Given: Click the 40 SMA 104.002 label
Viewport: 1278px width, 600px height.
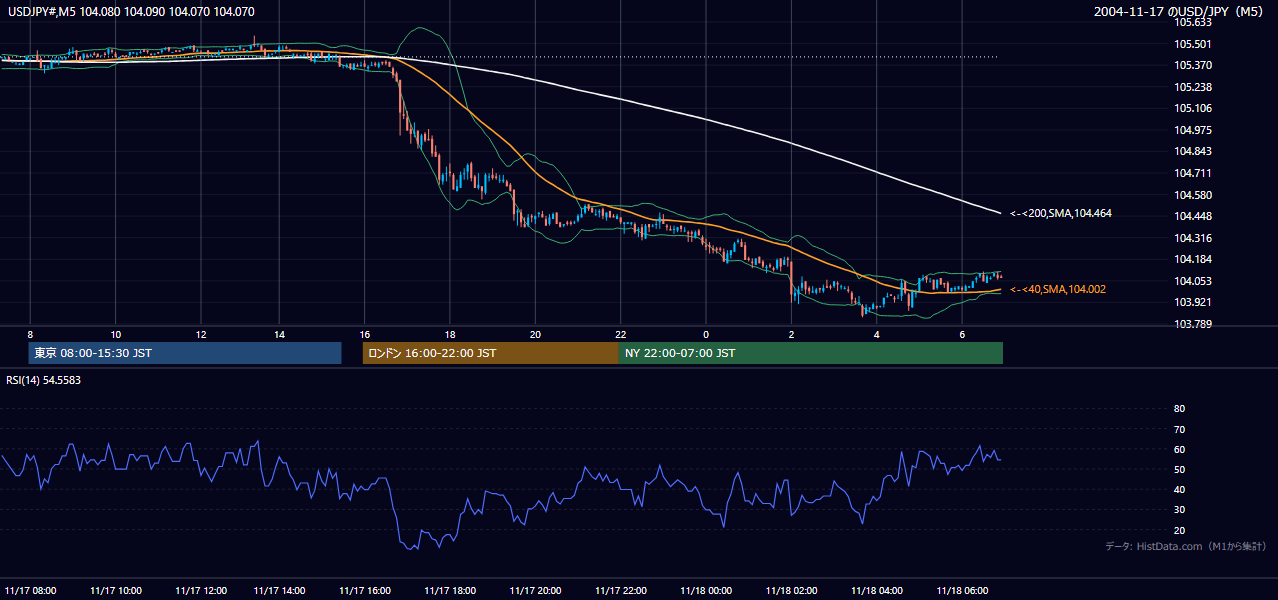Looking at the screenshot, I should (x=1057, y=289).
